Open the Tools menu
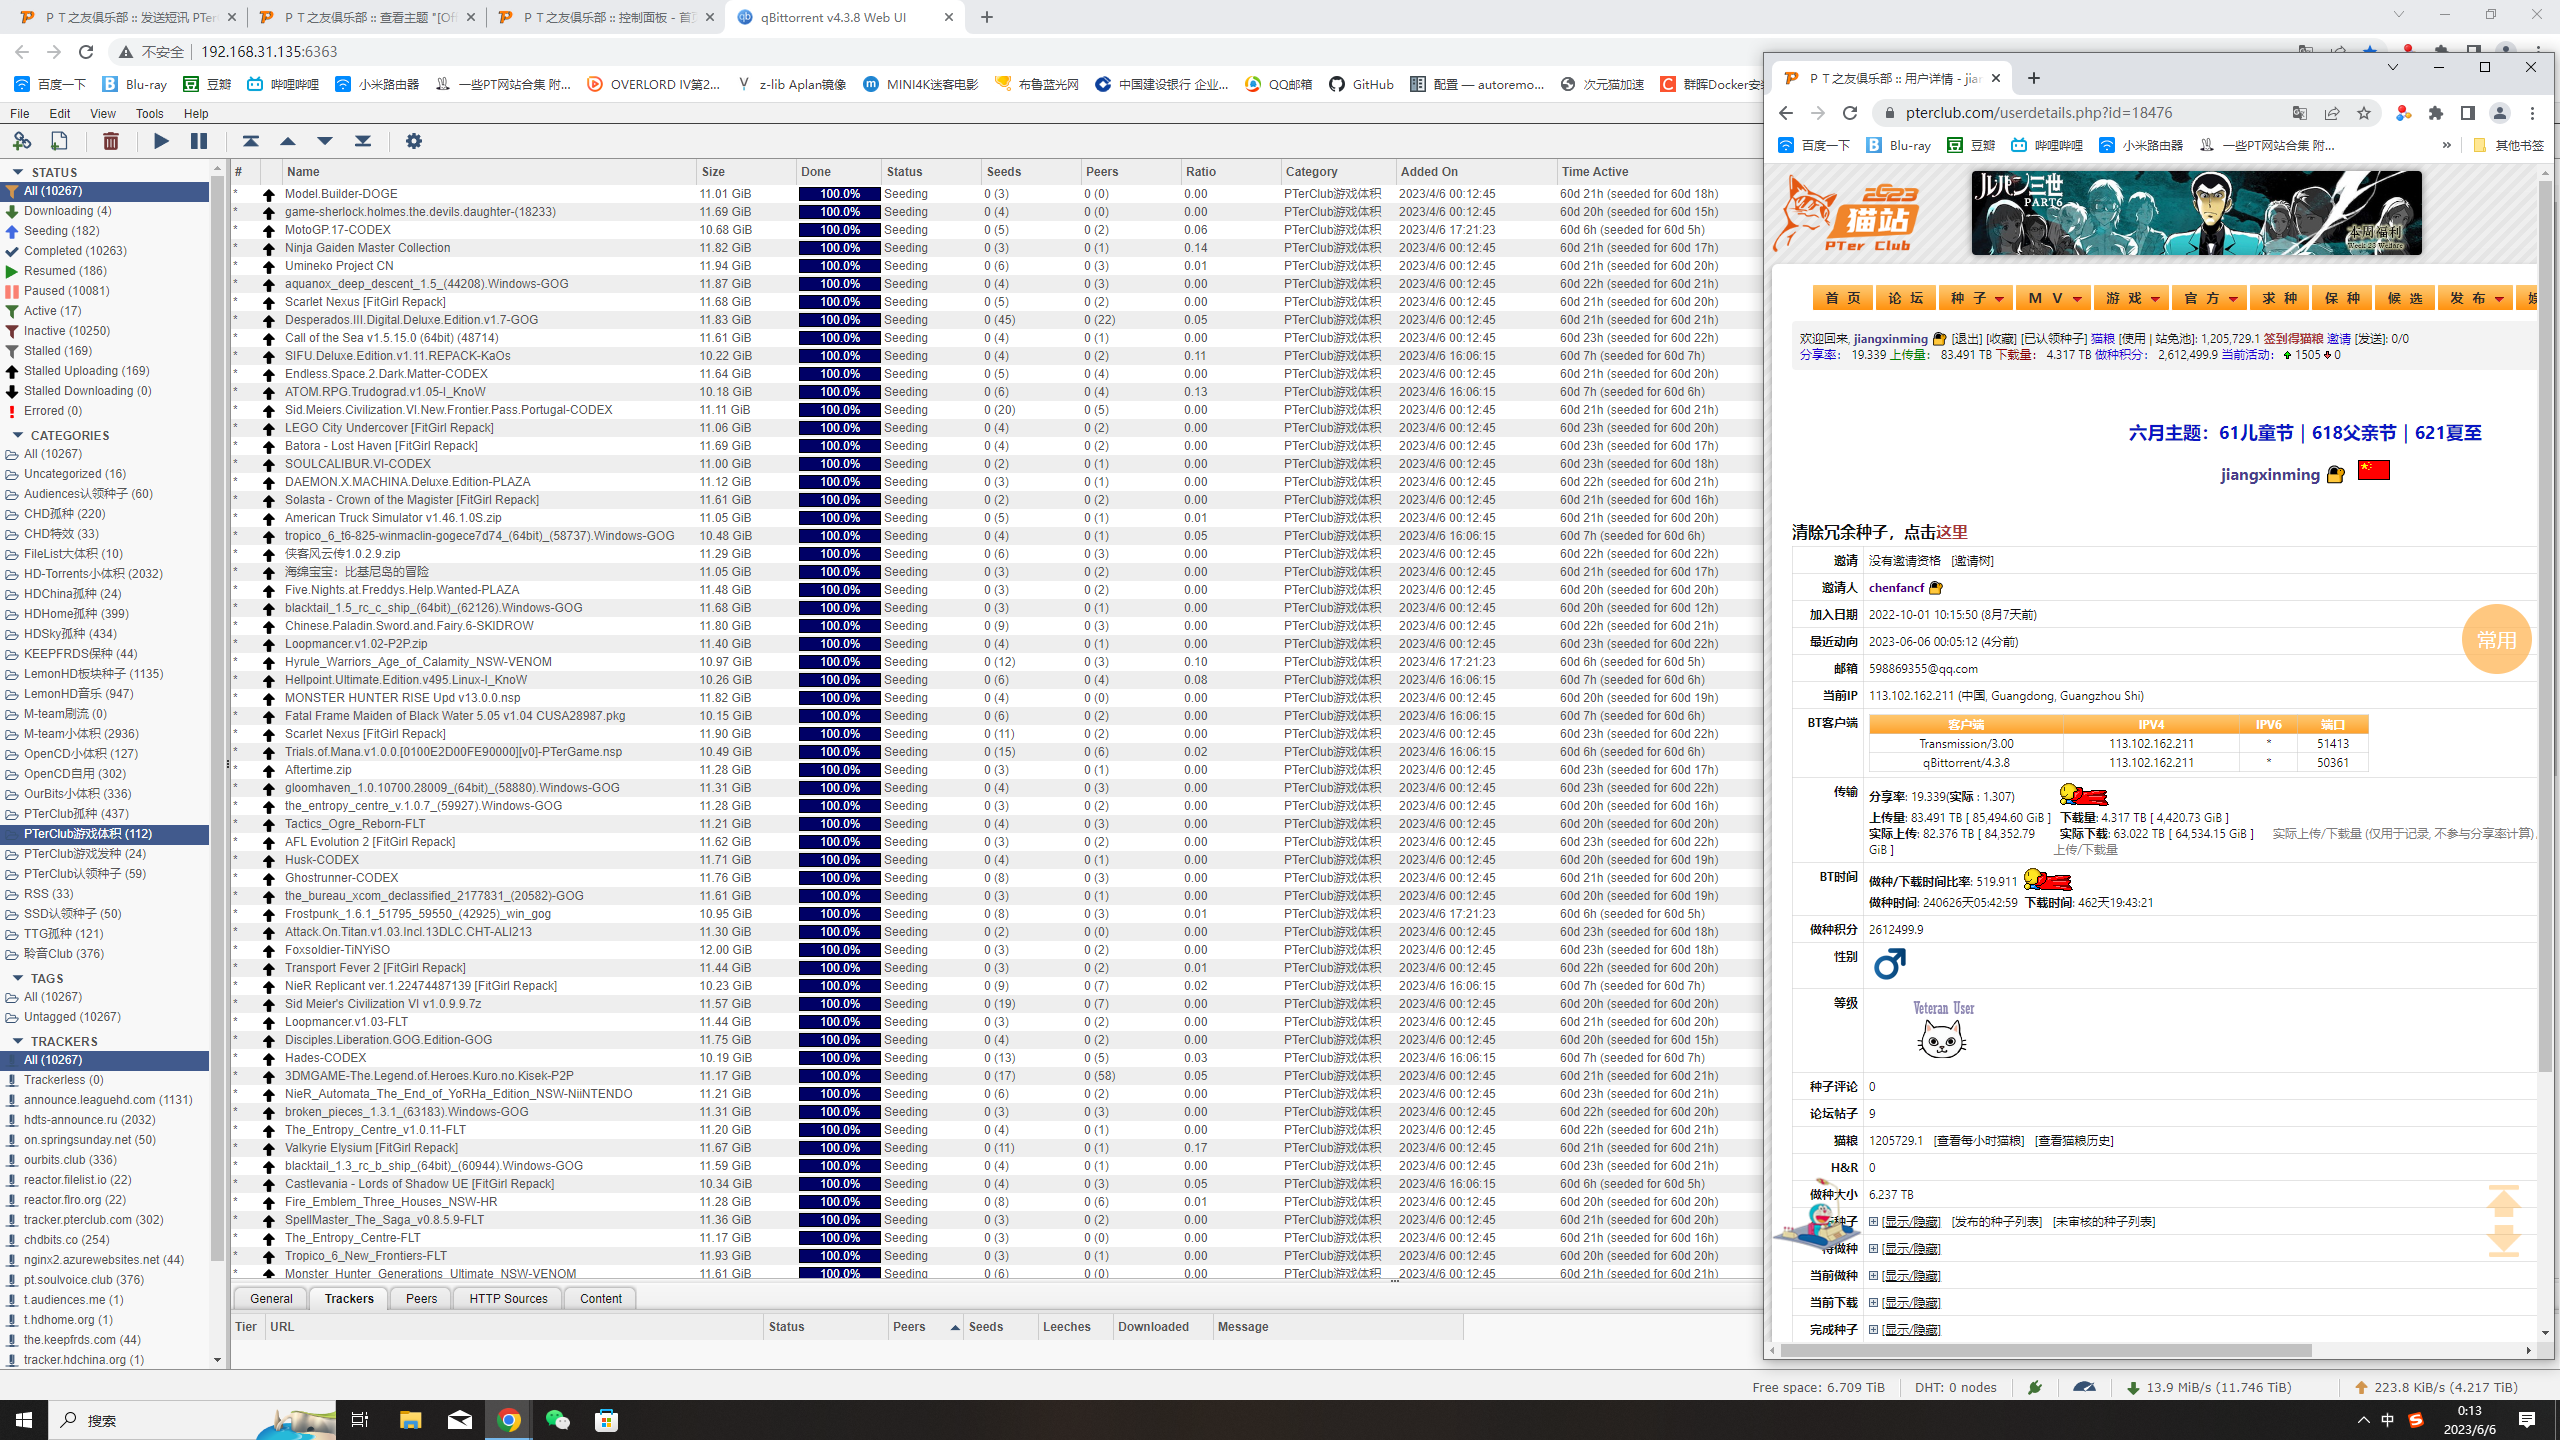The width and height of the screenshot is (2560, 1440). 149,113
